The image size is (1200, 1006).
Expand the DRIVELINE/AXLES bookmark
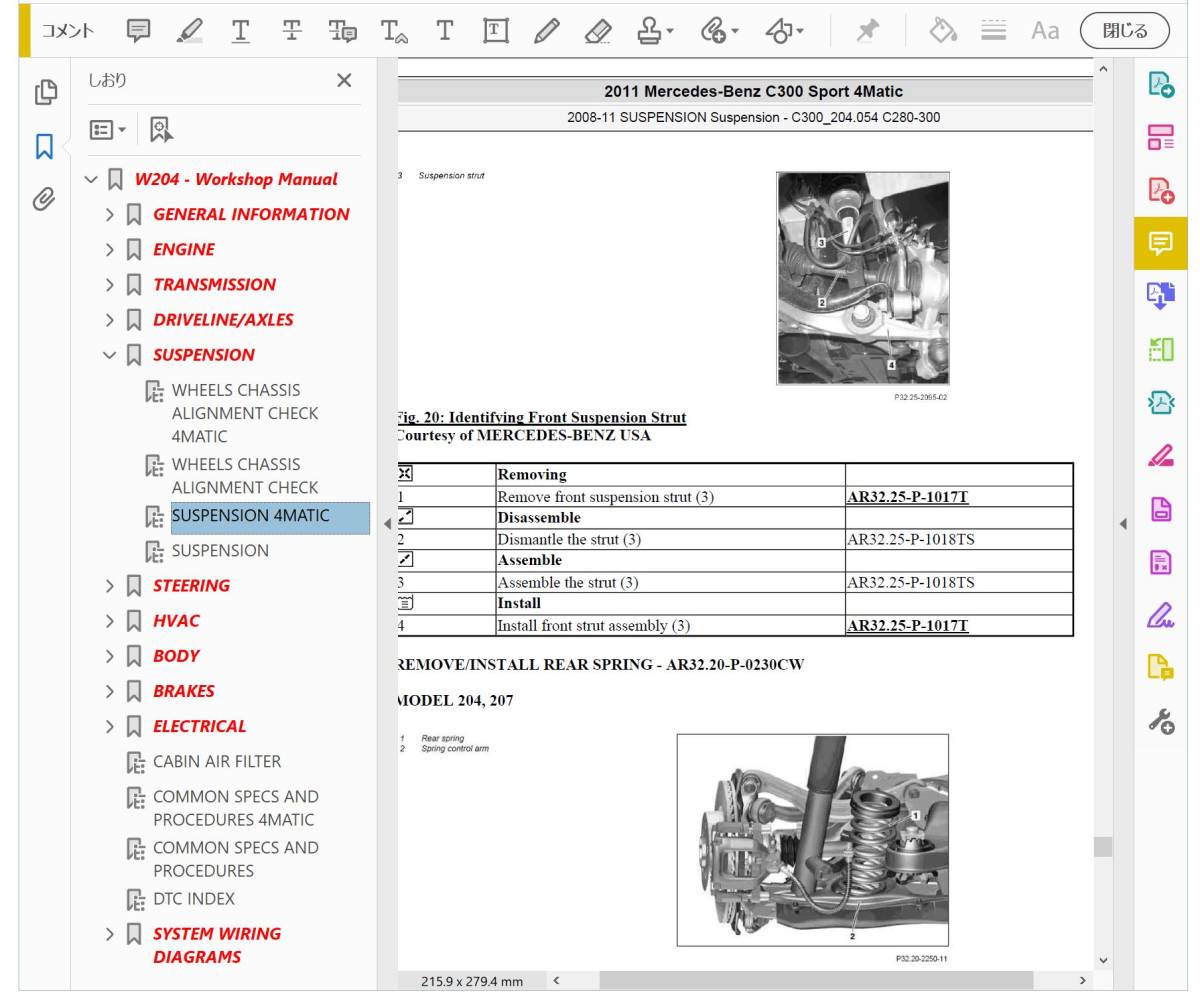coord(110,320)
